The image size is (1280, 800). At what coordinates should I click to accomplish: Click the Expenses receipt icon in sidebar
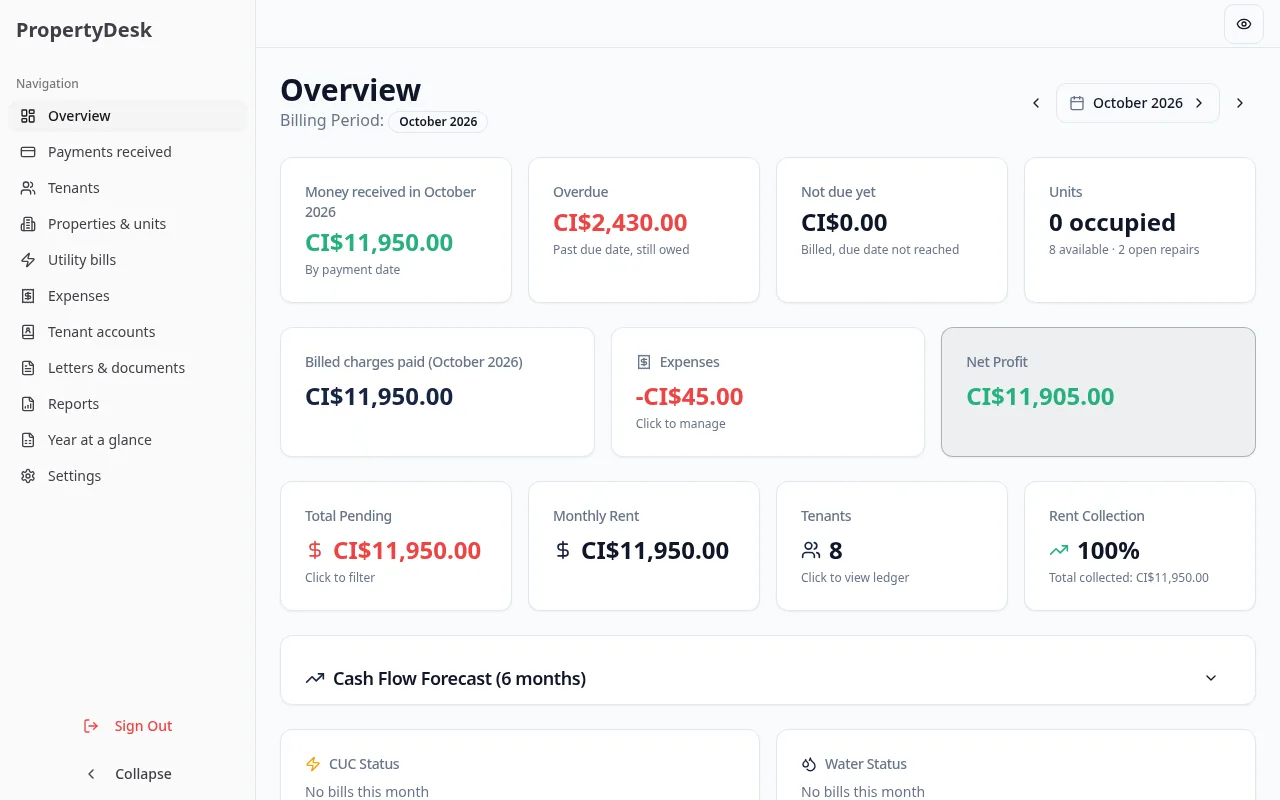[28, 296]
